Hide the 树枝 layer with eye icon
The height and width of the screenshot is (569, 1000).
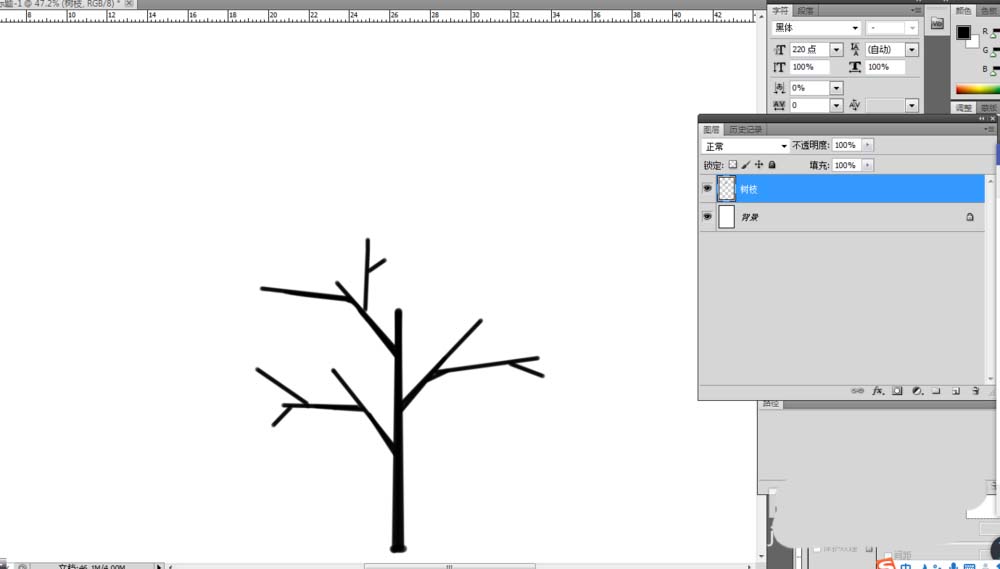tap(707, 188)
